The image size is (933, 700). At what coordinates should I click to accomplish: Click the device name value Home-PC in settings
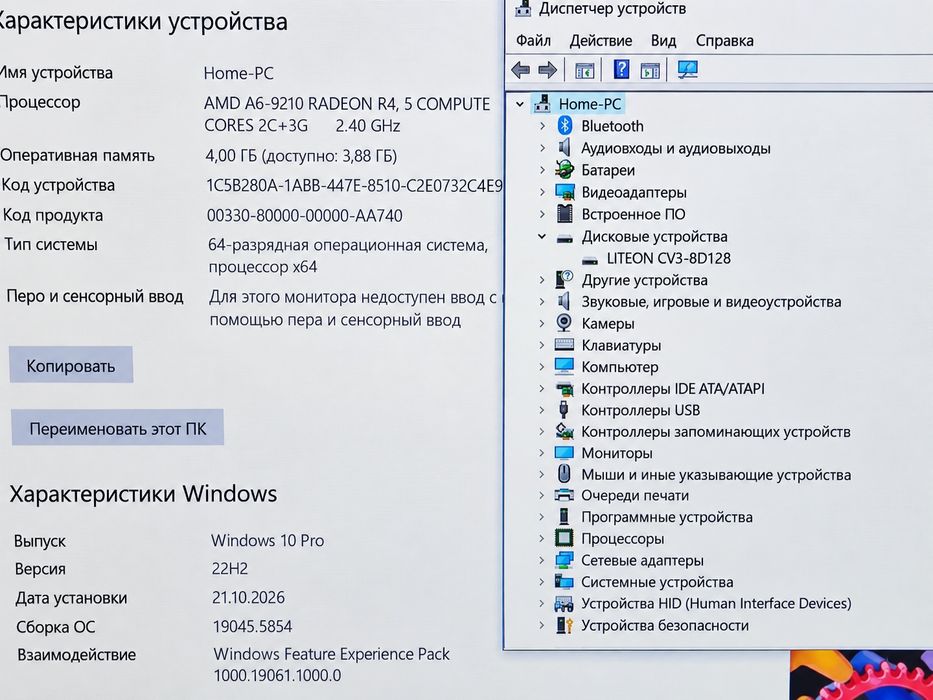pyautogui.click(x=238, y=73)
